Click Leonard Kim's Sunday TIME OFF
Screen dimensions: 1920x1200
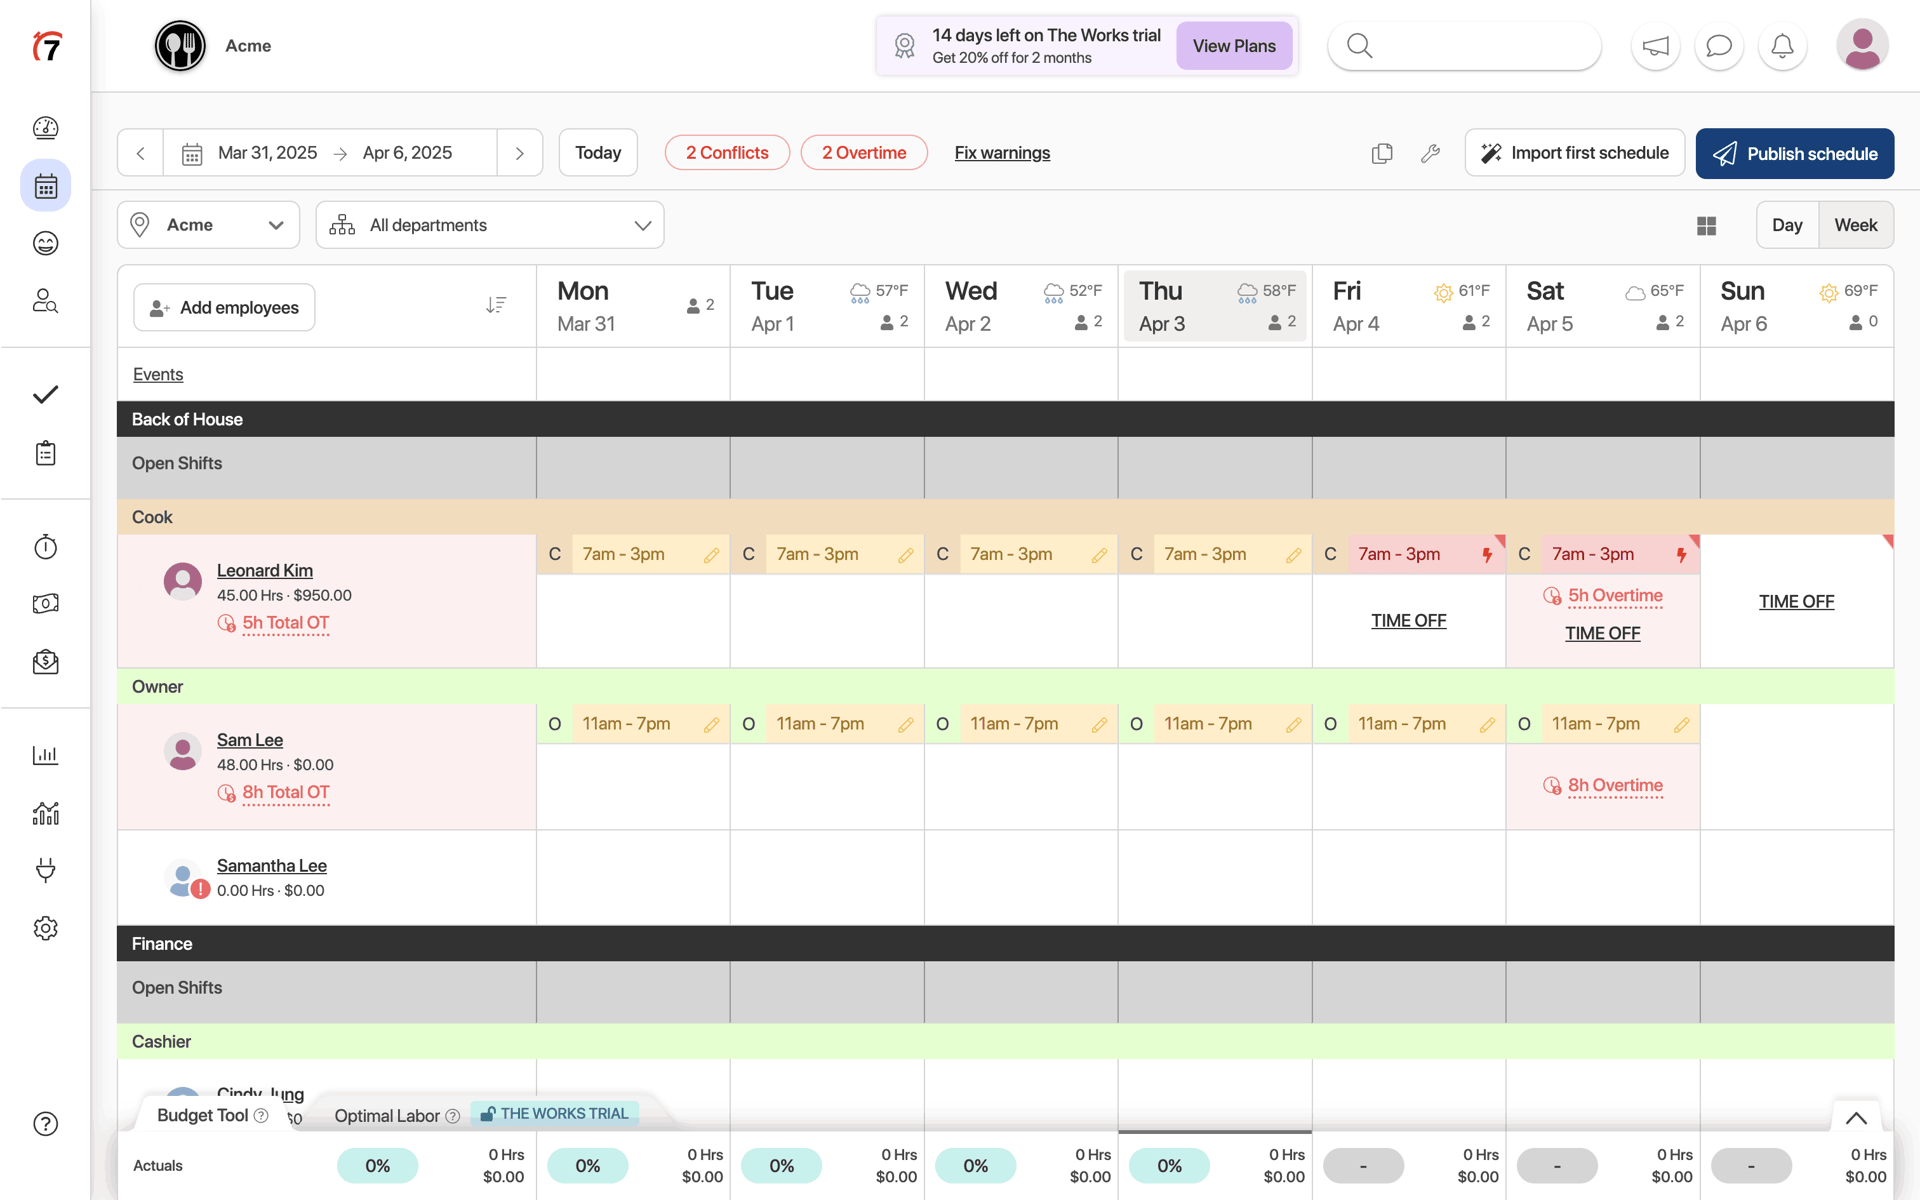[1796, 602]
